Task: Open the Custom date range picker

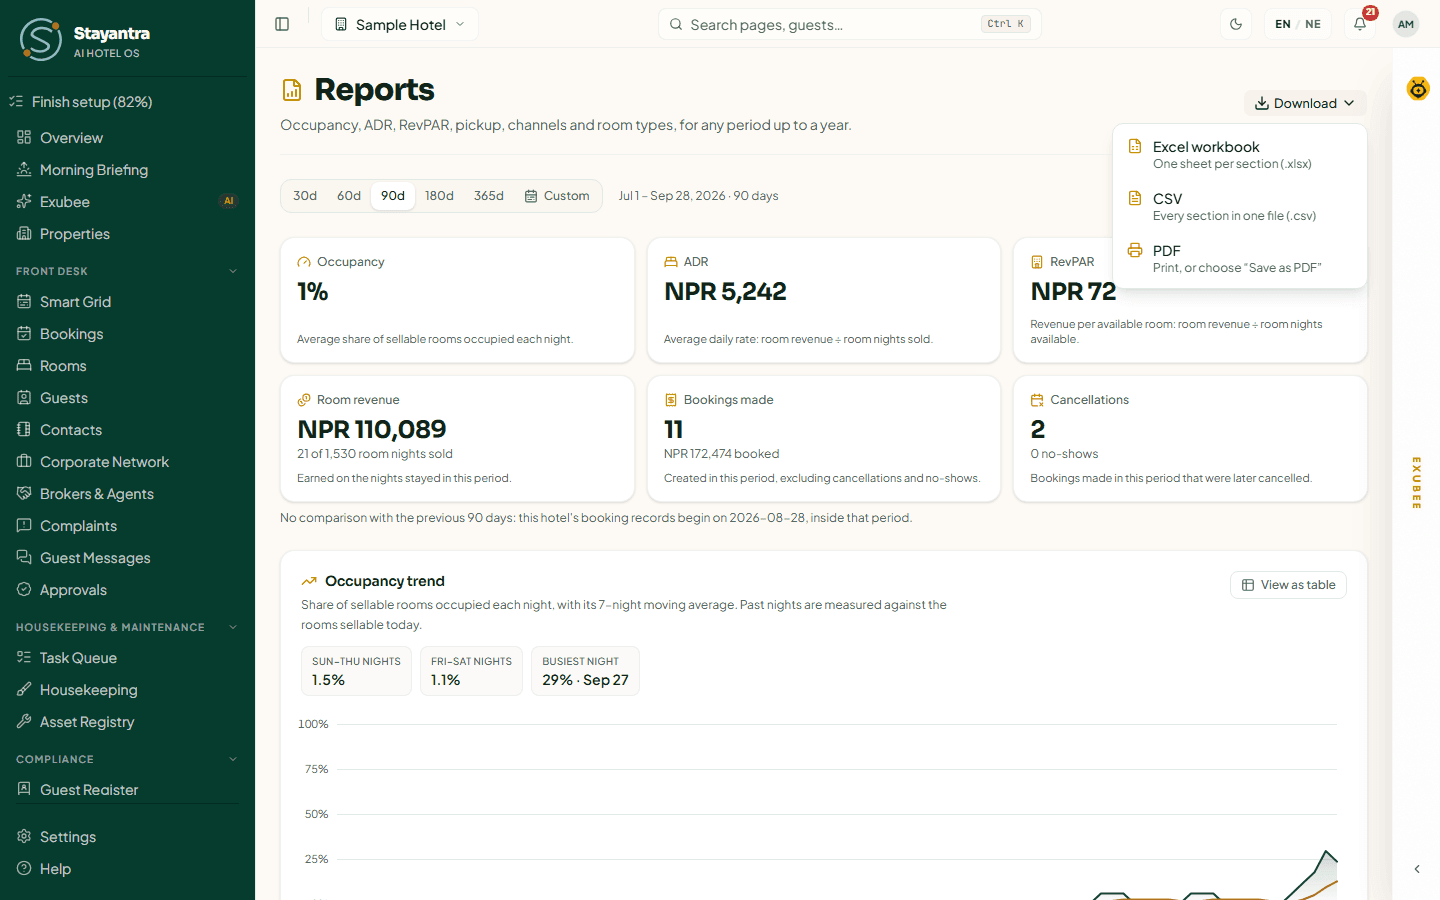Action: [557, 196]
